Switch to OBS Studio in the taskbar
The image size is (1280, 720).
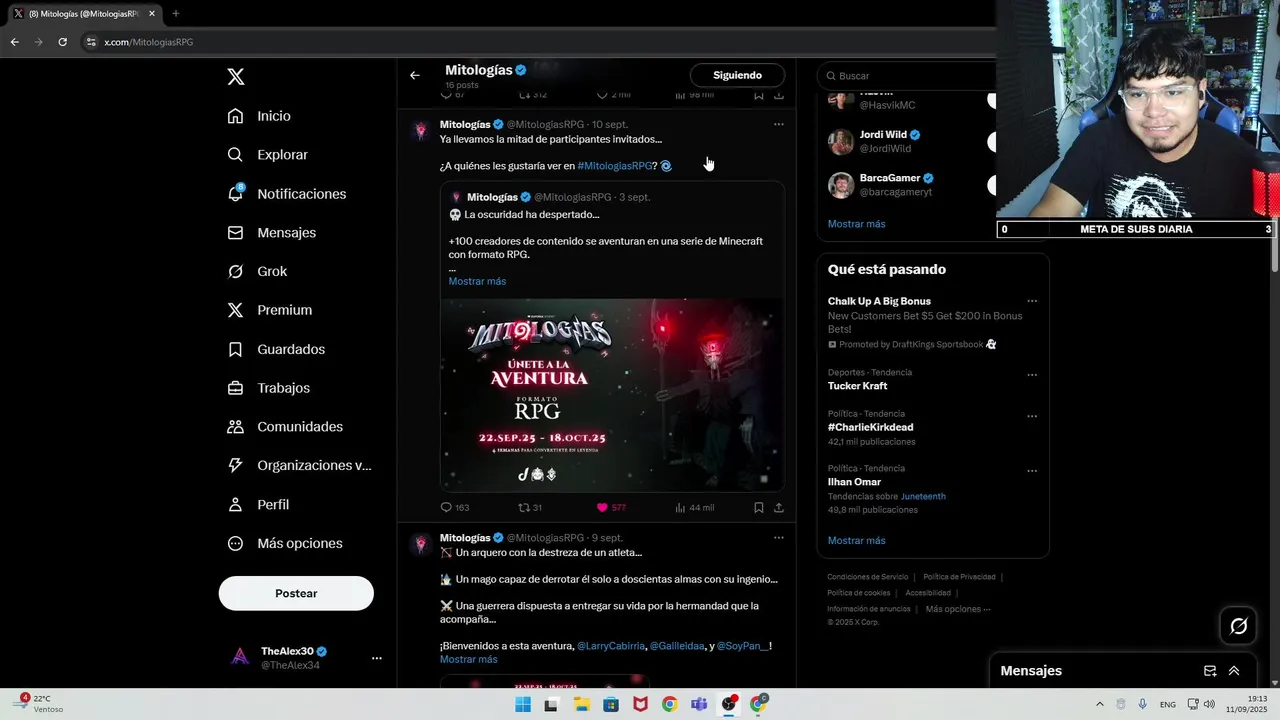point(729,705)
